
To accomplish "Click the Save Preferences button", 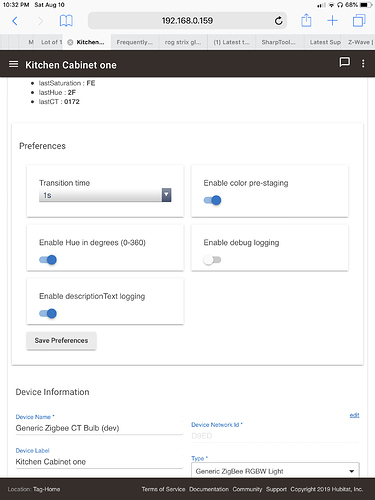I will pyautogui.click(x=61, y=341).
